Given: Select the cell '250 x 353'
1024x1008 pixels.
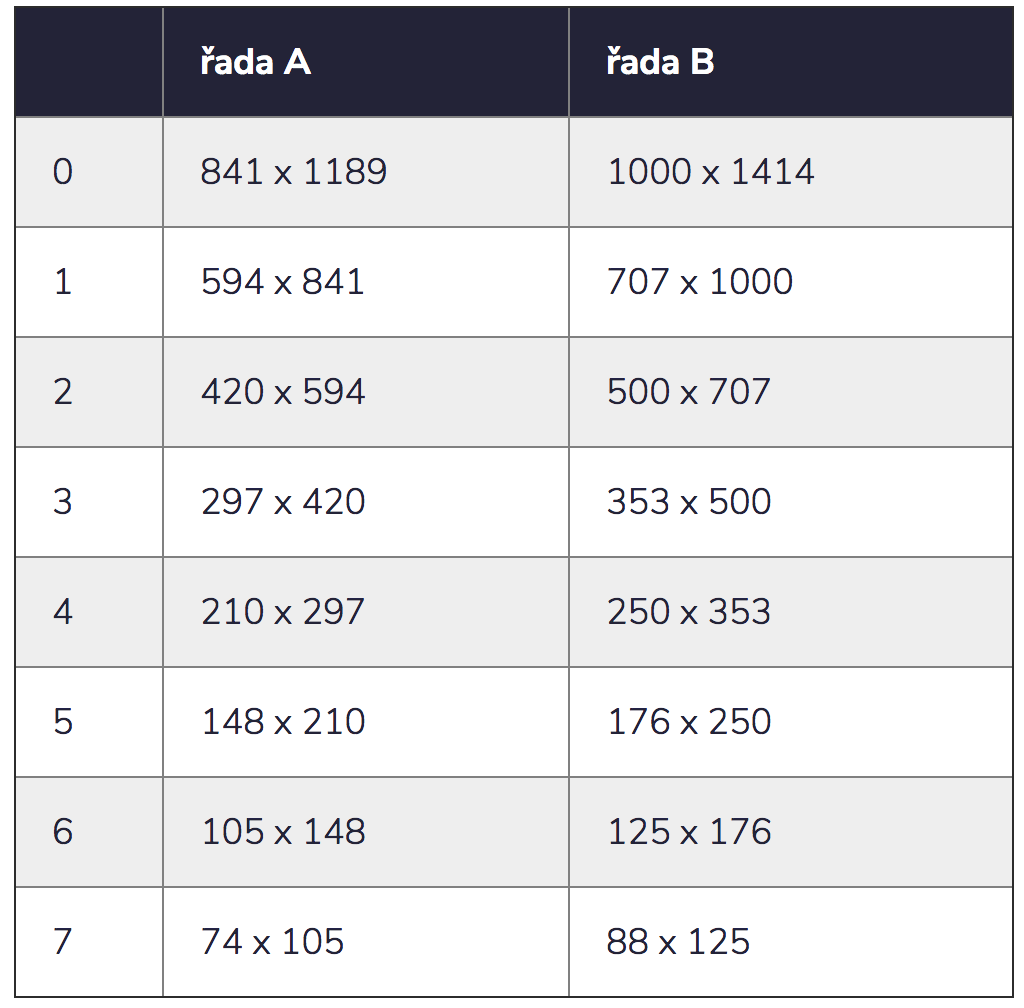Looking at the screenshot, I should 791,612.
